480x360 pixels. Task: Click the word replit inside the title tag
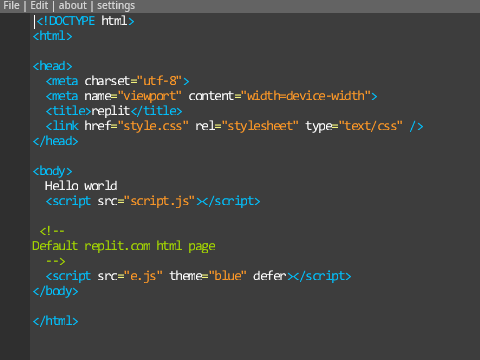coord(111,111)
